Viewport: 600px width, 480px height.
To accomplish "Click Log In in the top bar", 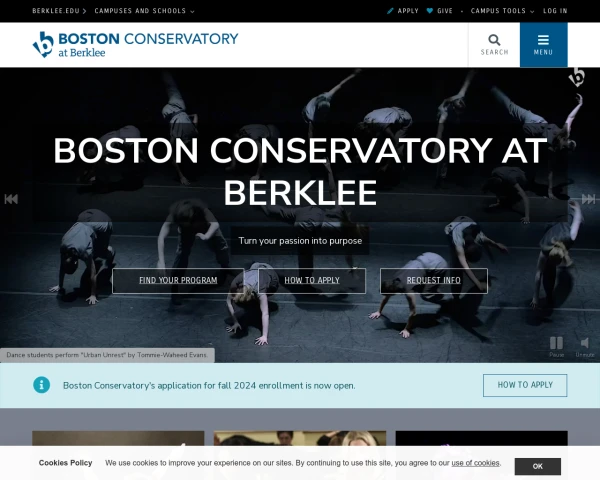I will tap(555, 11).
